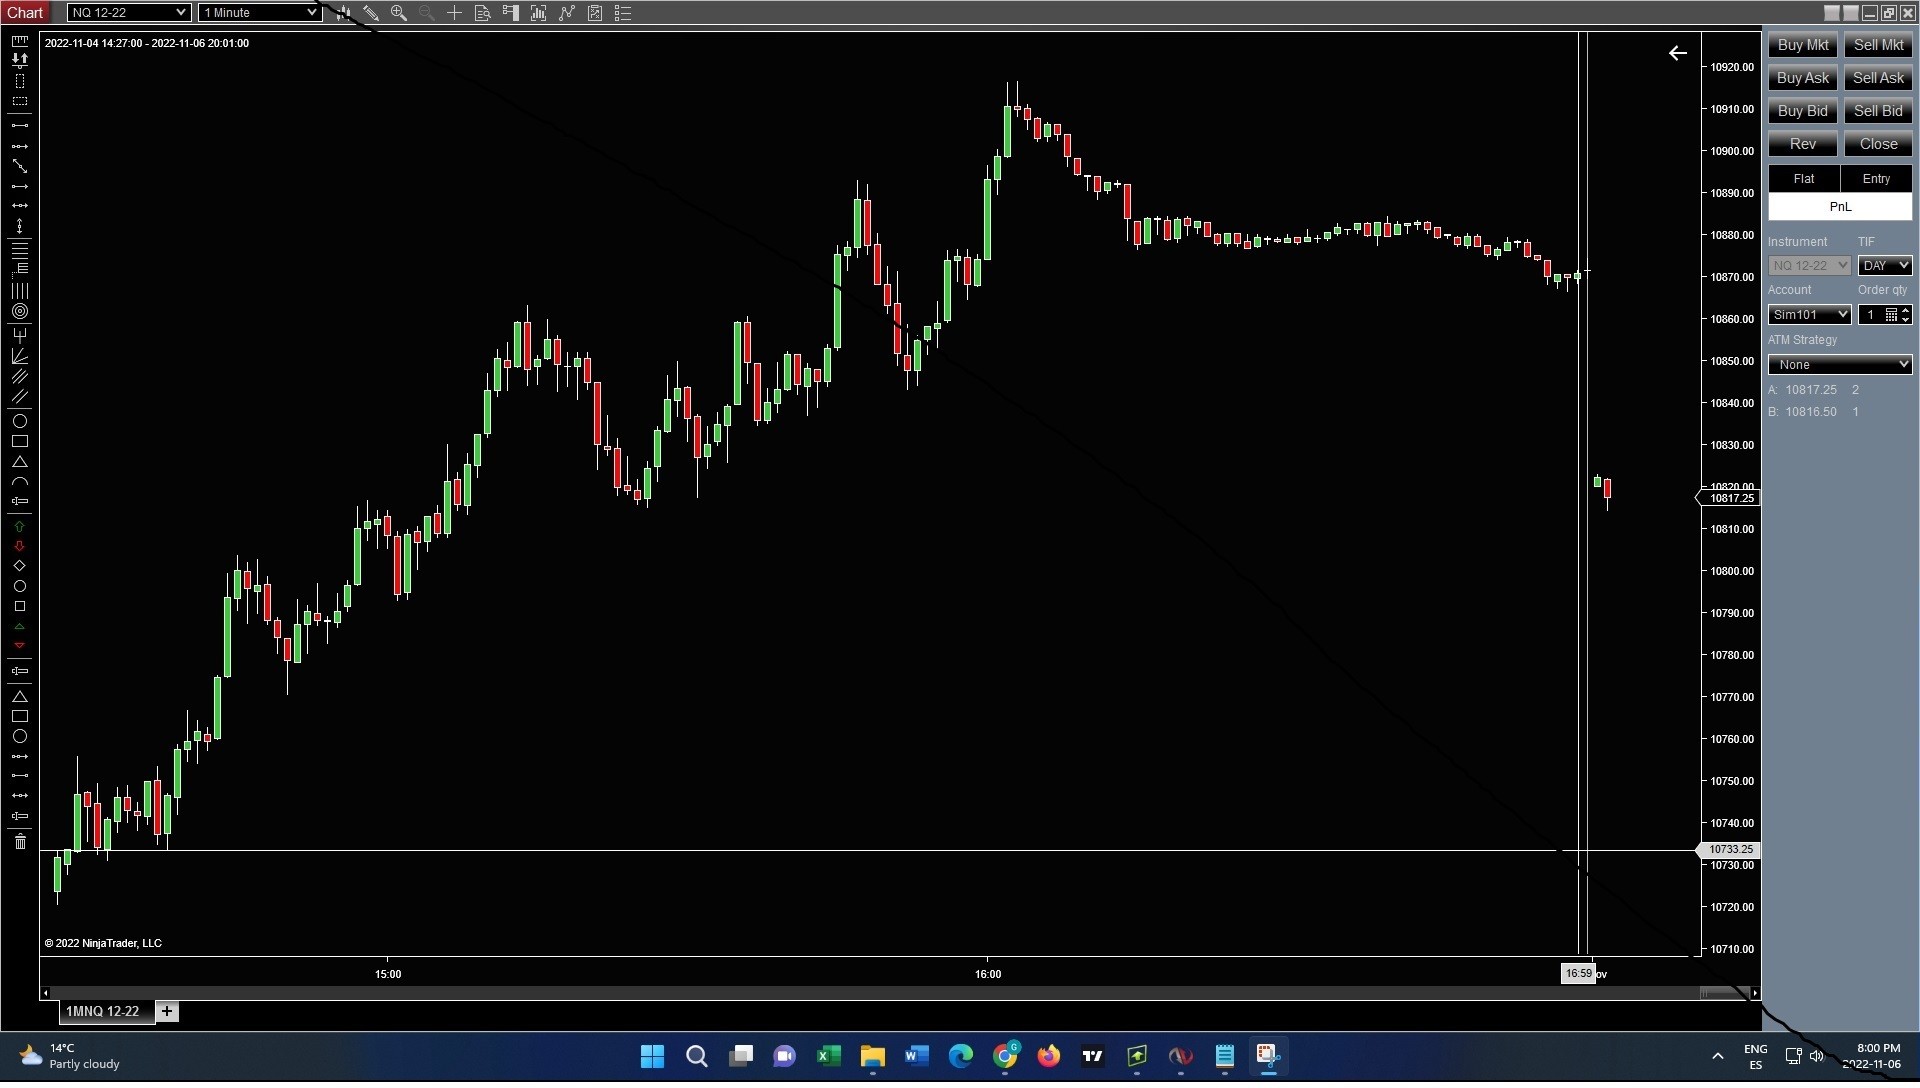
Task: Select the Draw tools pencil icon
Action: pos(371,13)
